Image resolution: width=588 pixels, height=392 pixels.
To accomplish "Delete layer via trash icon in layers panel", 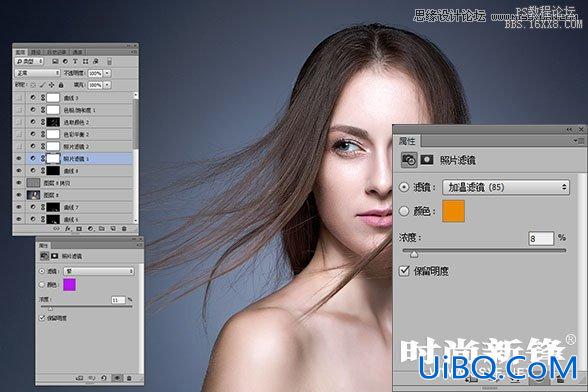I will tap(124, 228).
